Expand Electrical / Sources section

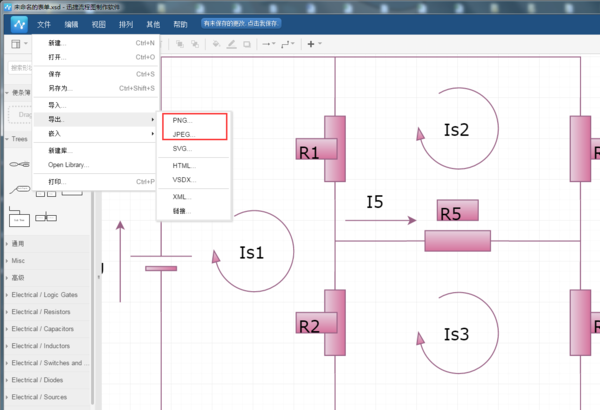tap(48, 397)
